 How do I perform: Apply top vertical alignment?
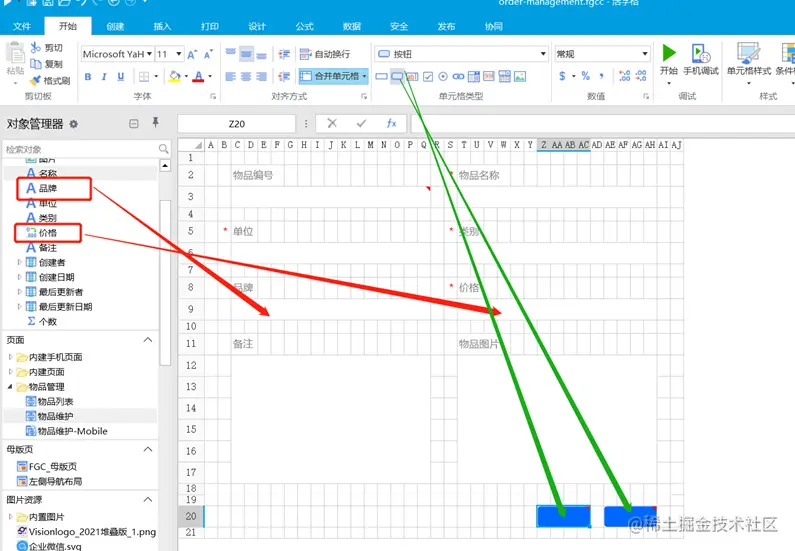(x=231, y=53)
